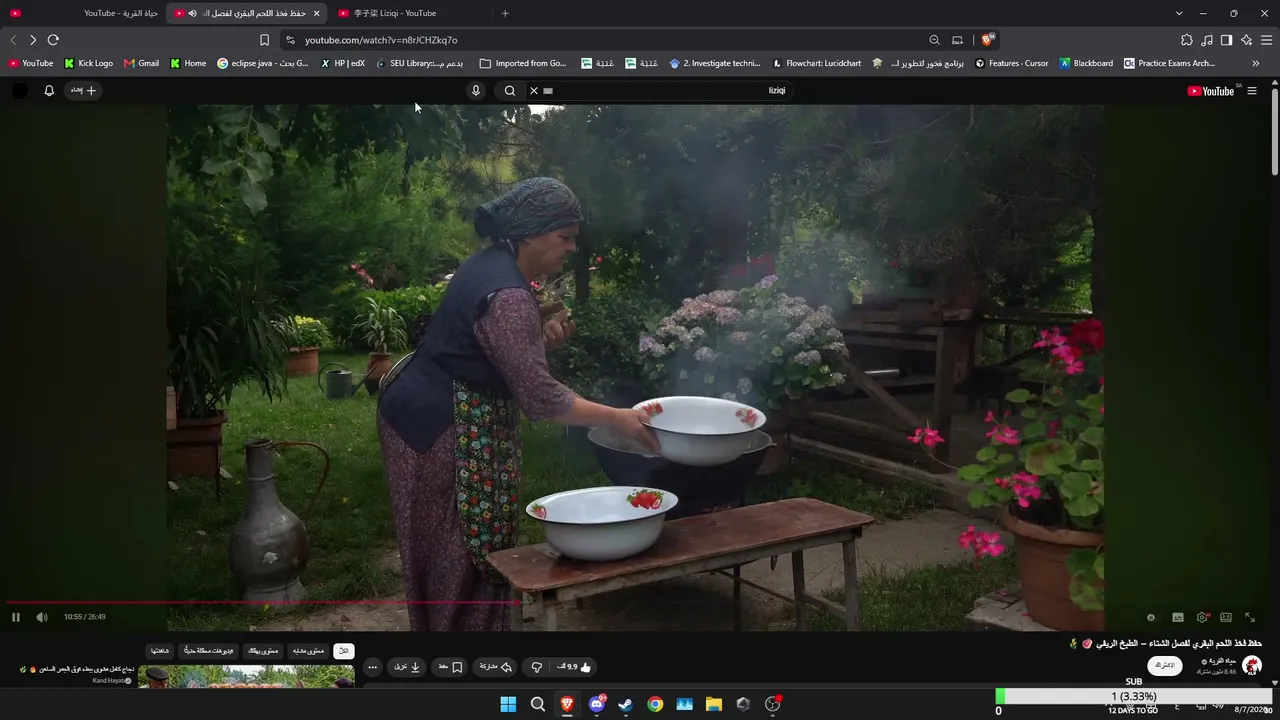Open the channel avatar with rooster logo

point(1251,665)
